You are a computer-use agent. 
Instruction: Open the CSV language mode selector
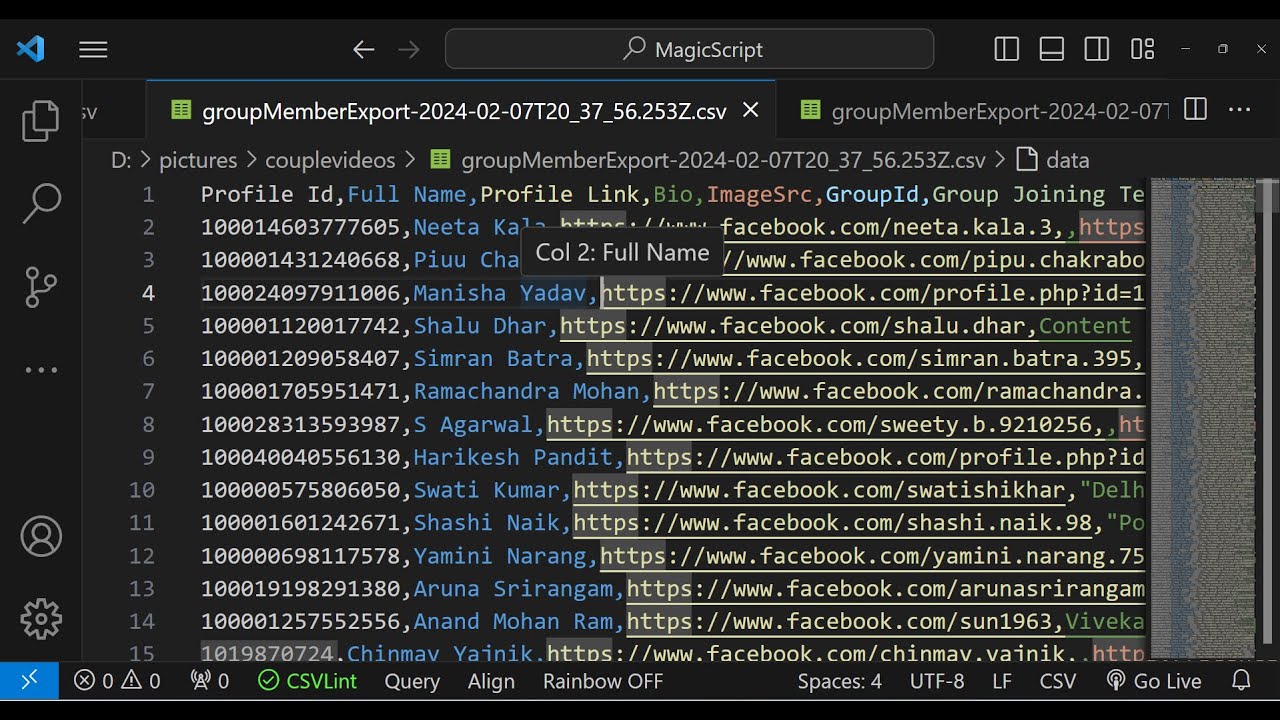(1057, 681)
